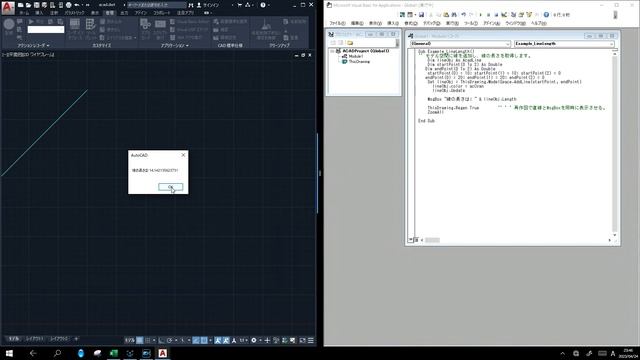Image resolution: width=640 pixels, height=360 pixels.
Task: Click the Action Recorder record button
Action: click(9, 25)
